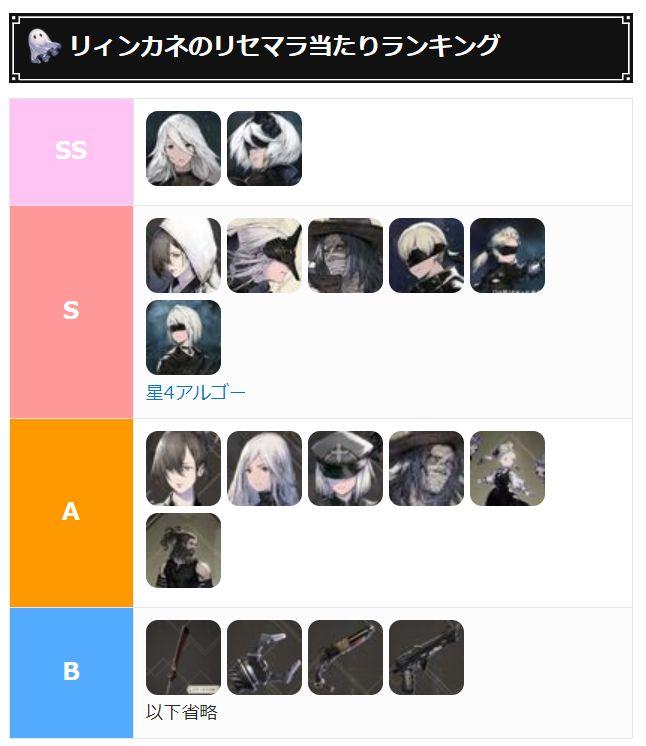Select the blindfolded character with black flower in SS tier
646x746 pixels.
point(264,148)
